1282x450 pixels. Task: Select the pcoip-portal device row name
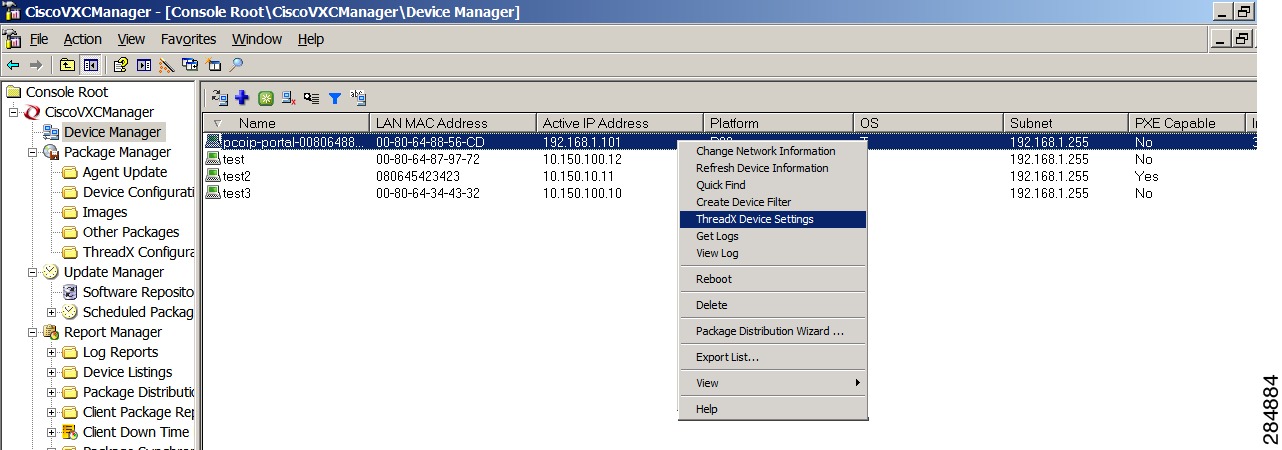(x=294, y=142)
